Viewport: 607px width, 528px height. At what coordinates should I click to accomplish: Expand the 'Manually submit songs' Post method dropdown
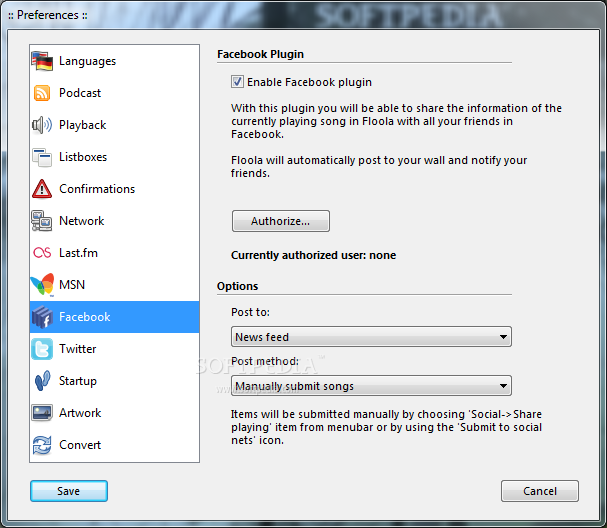tap(371, 386)
